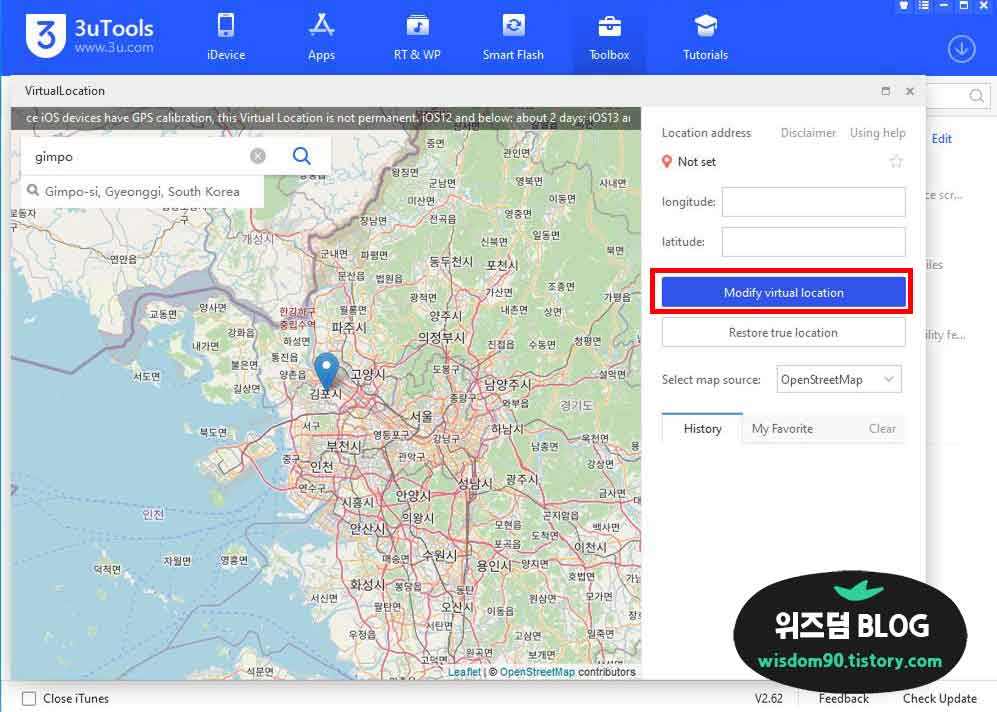Click Modify virtual location

tap(783, 291)
